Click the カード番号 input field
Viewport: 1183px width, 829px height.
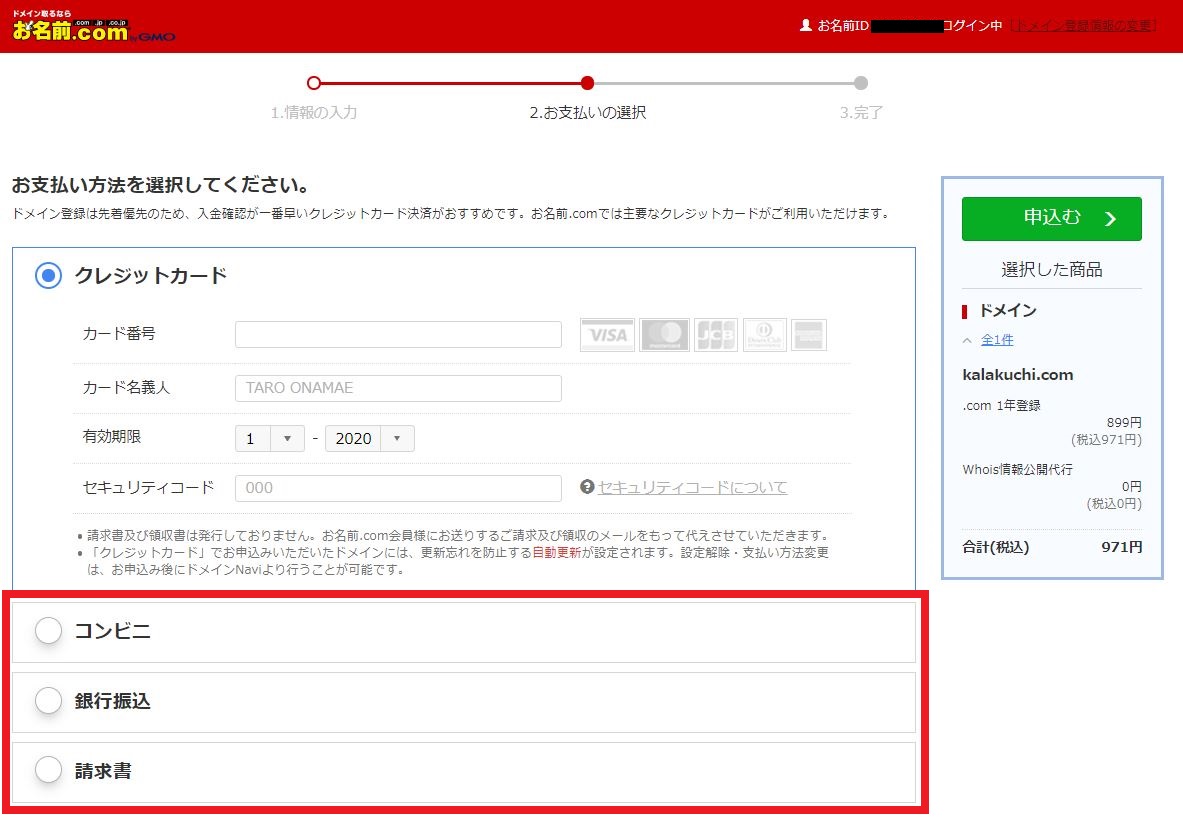(x=398, y=334)
